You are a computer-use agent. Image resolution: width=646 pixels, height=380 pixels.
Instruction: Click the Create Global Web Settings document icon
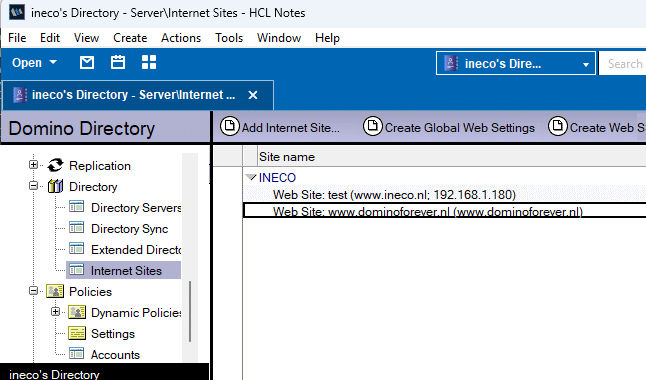[x=372, y=126]
